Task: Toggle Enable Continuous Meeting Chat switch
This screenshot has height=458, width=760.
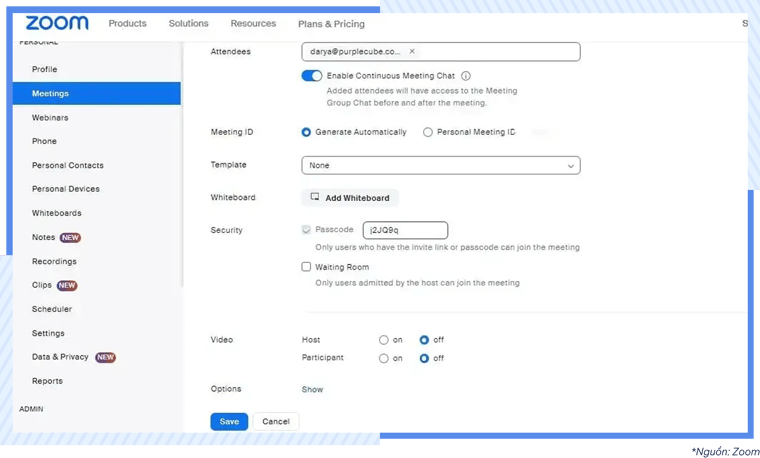Action: click(312, 76)
